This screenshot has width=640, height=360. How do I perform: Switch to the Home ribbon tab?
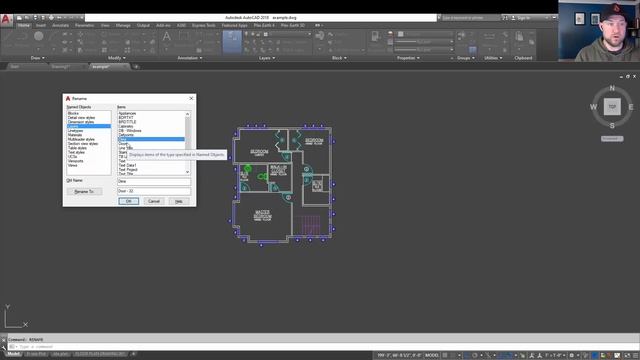[x=23, y=25]
